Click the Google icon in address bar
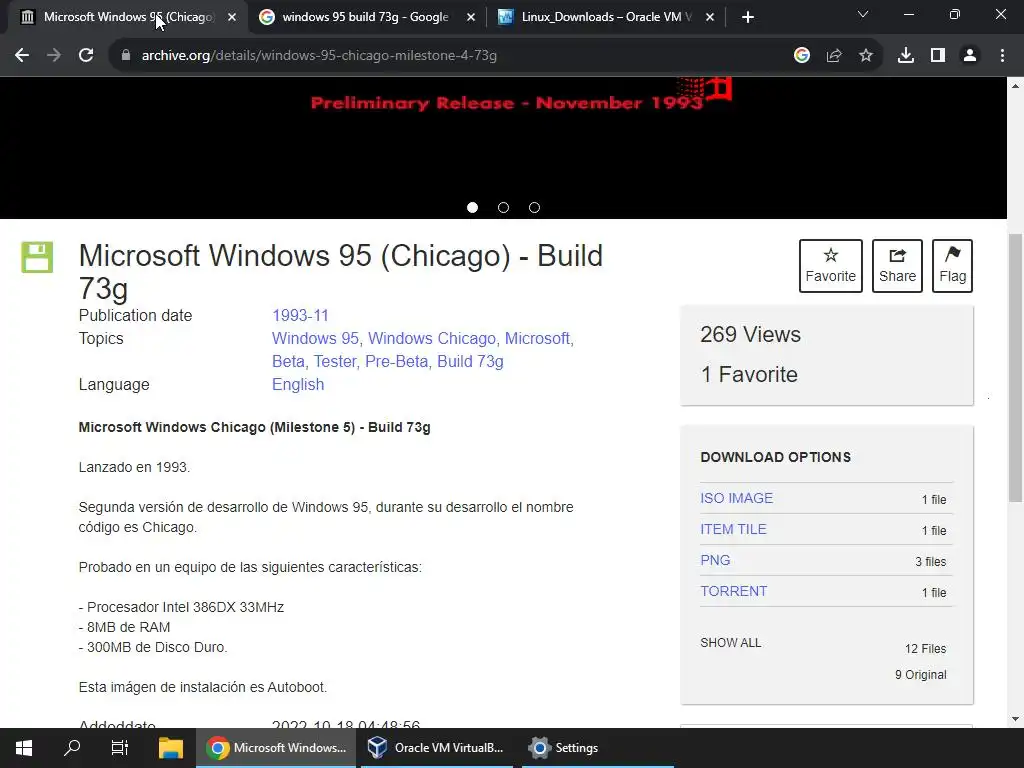Screen dimensions: 1024x768 pyautogui.click(x=802, y=56)
